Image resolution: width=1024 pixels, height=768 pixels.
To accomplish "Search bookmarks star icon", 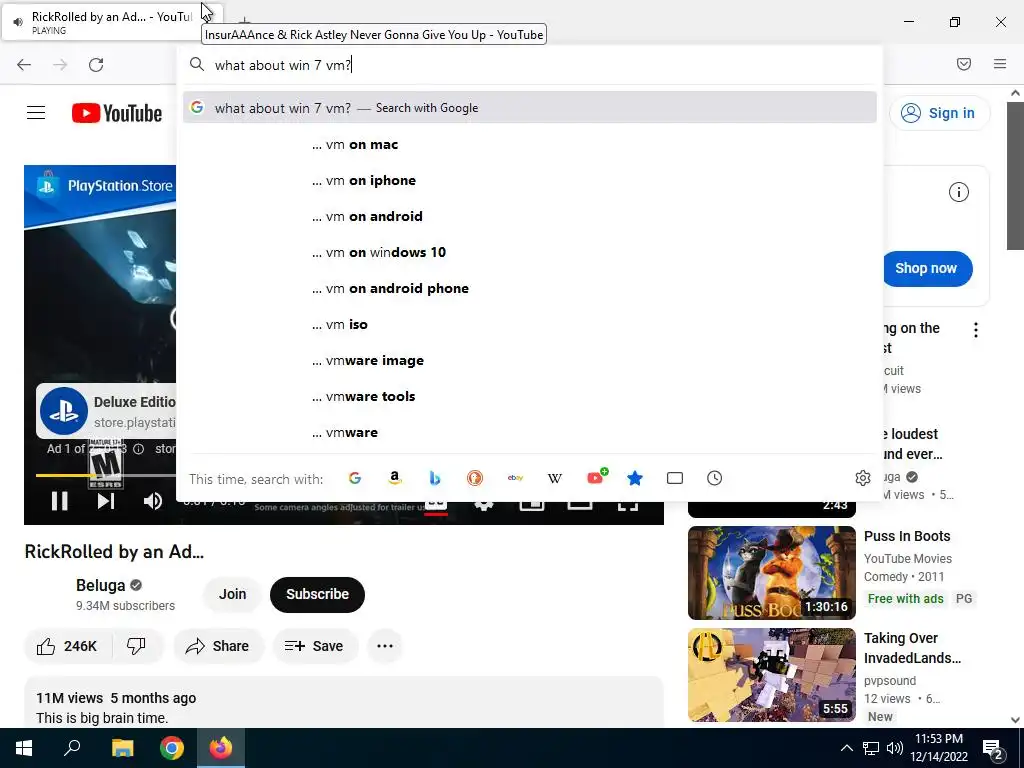I will [x=635, y=478].
